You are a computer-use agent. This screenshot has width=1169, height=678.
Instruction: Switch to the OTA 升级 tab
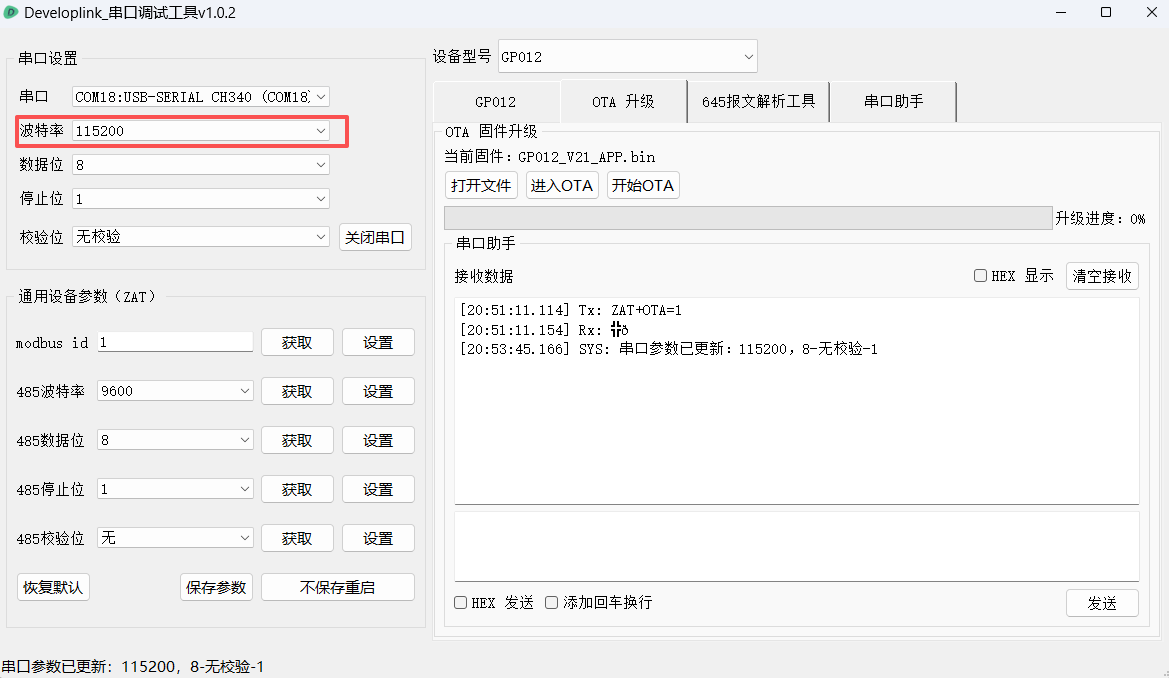tap(623, 101)
